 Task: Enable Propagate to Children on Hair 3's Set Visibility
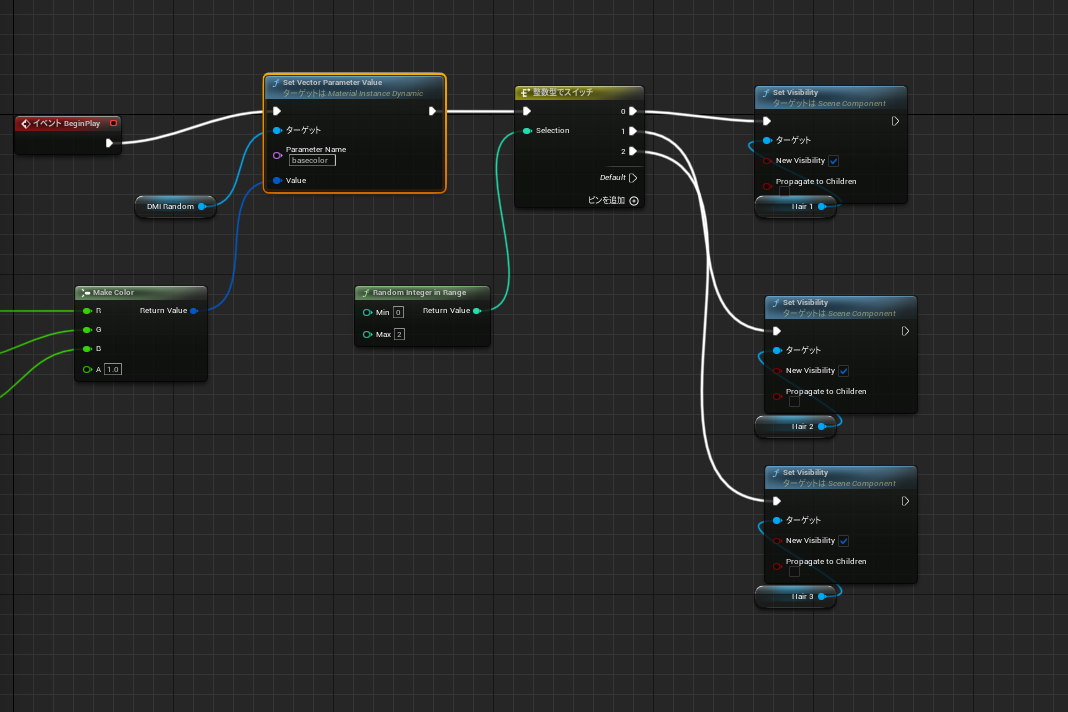pyautogui.click(x=794, y=572)
